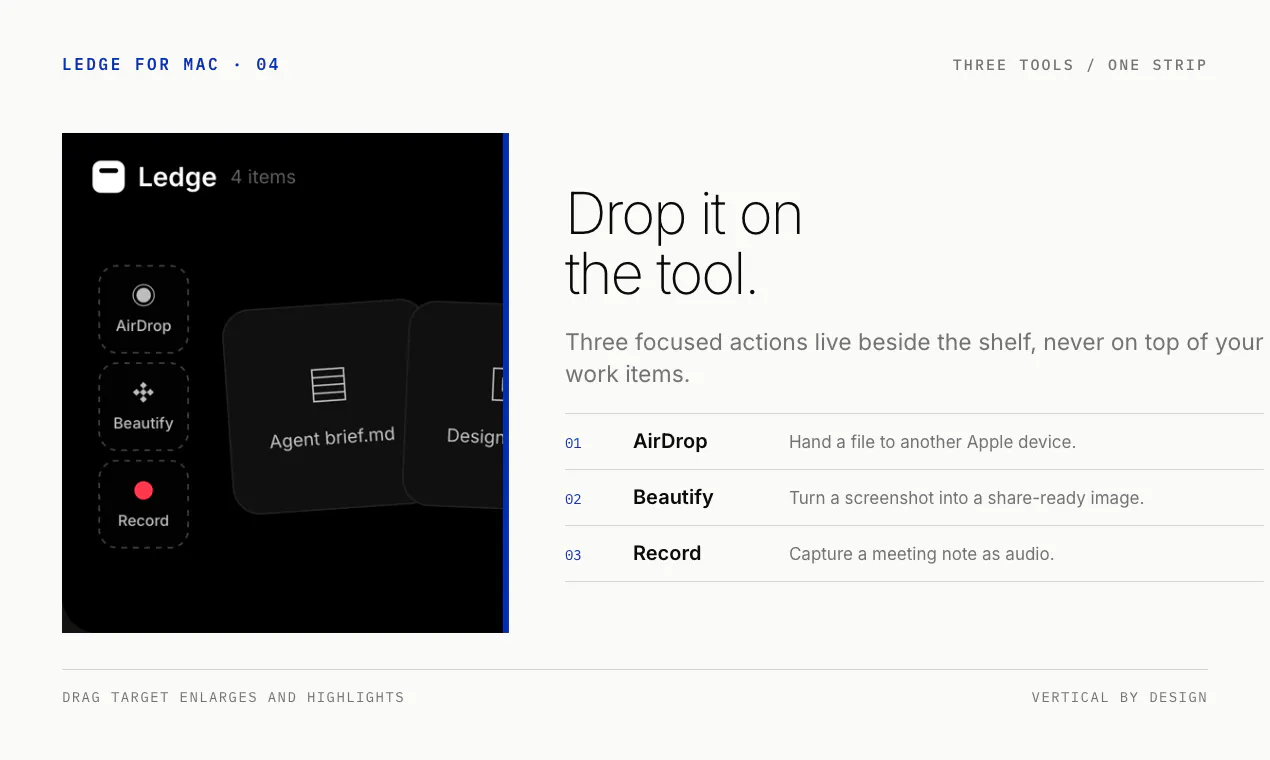Image resolution: width=1270 pixels, height=760 pixels.
Task: Click the white Ledge app logo icon
Action: pyautogui.click(x=108, y=177)
